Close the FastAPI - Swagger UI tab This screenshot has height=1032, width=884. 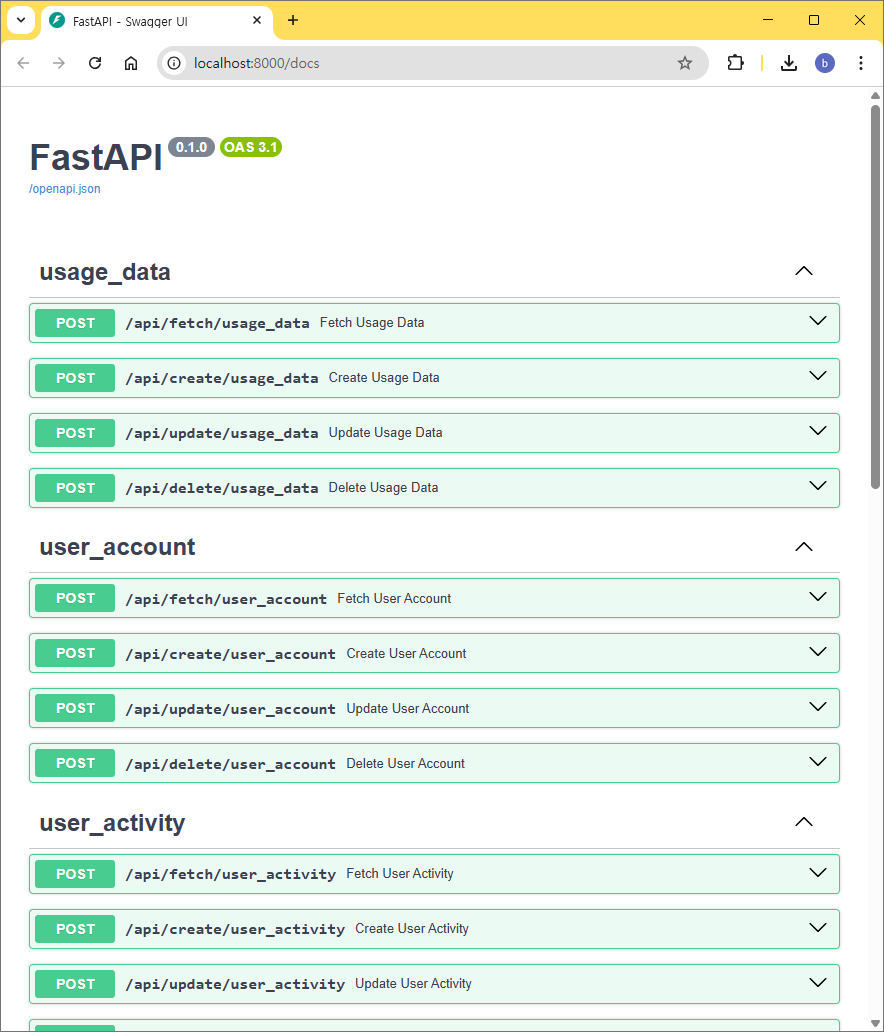(x=257, y=20)
